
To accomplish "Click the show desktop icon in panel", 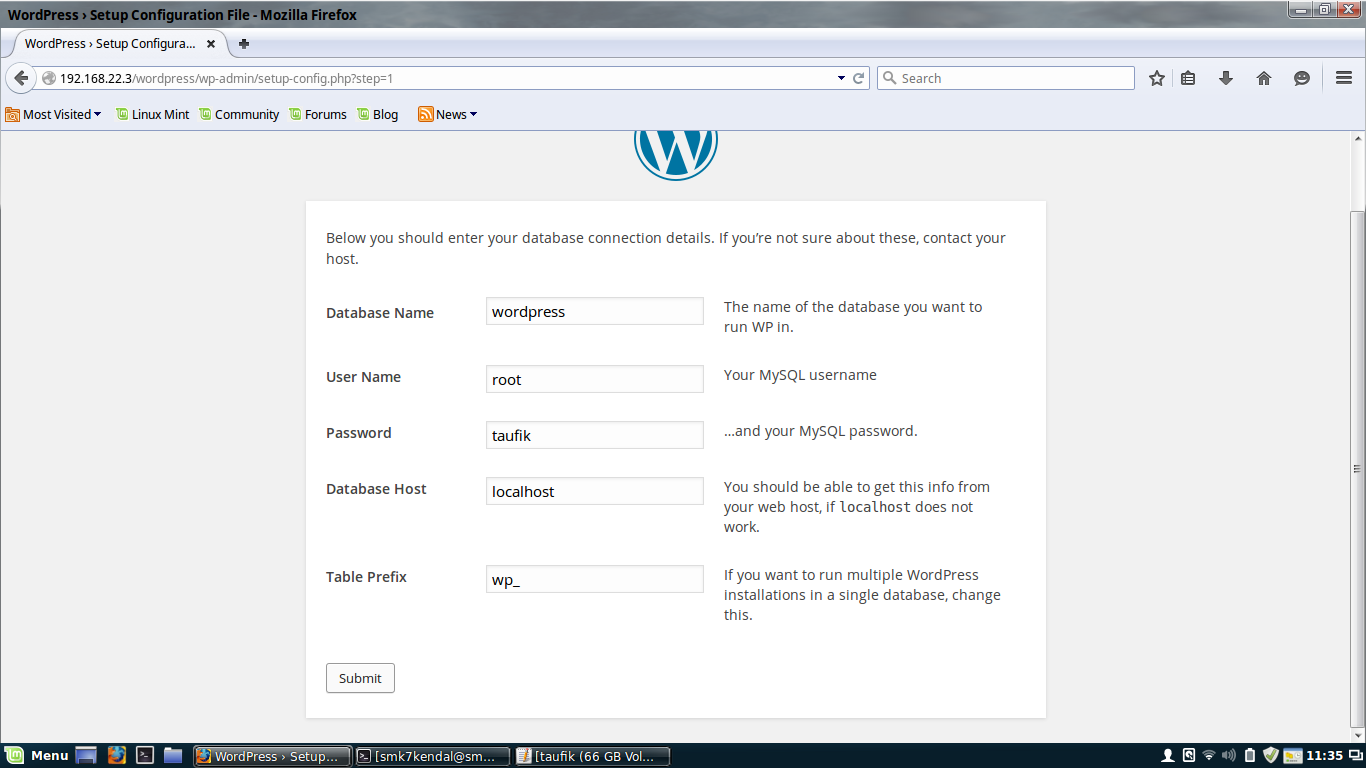I will pyautogui.click(x=86, y=755).
